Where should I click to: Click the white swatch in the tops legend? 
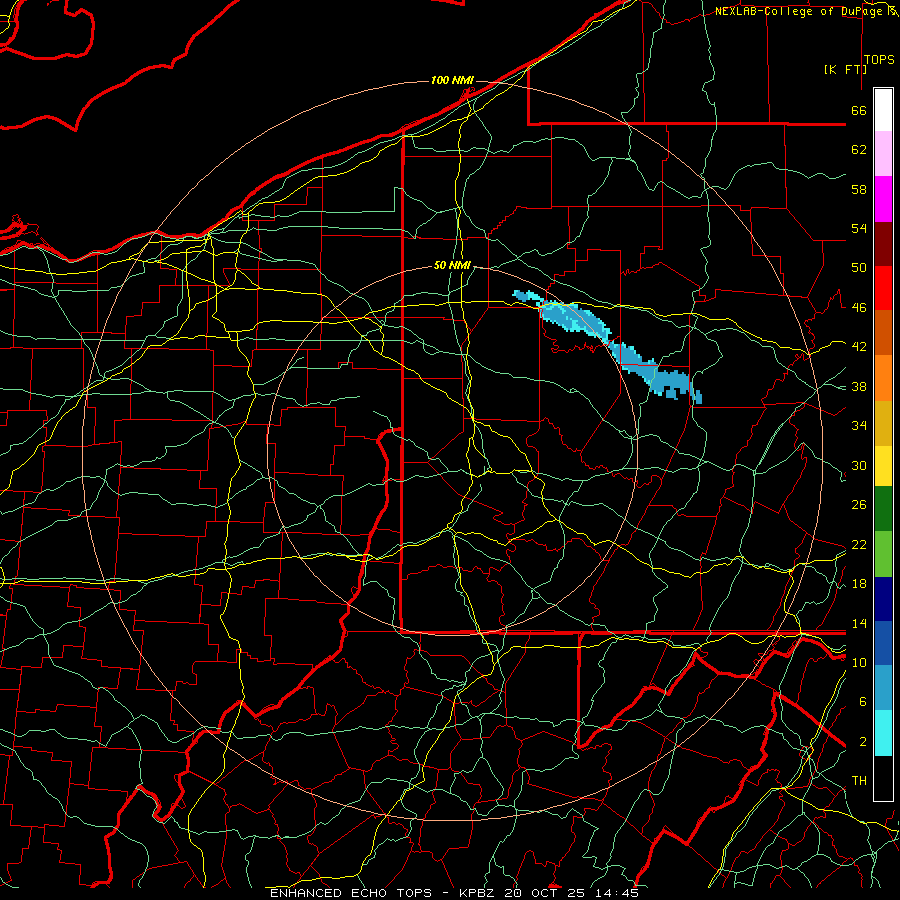coord(883,110)
